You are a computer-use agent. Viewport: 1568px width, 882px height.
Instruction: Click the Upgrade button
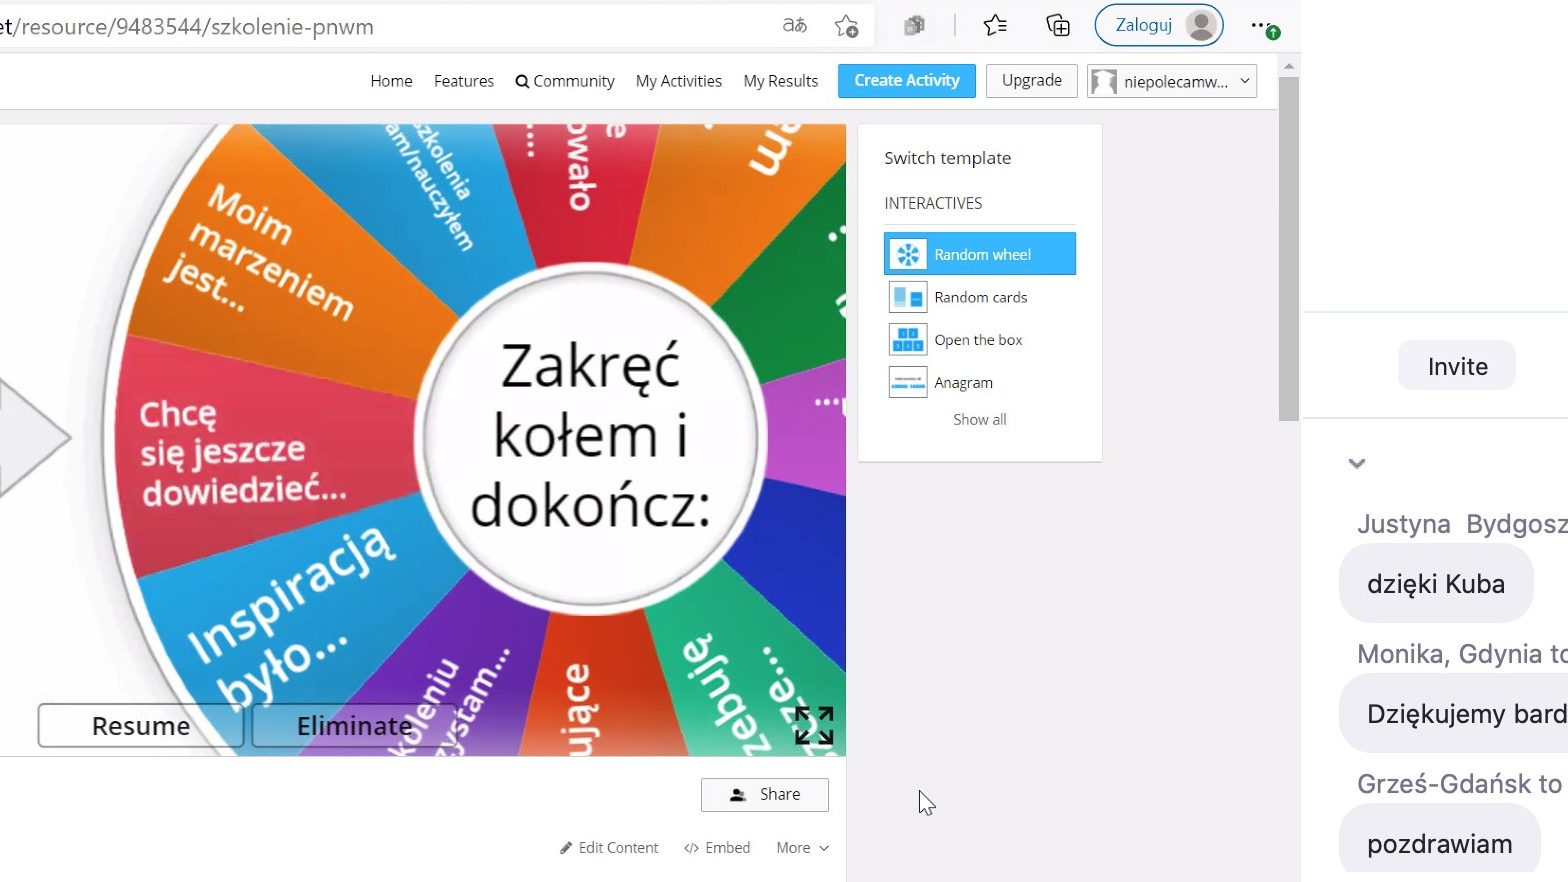pyautogui.click(x=1032, y=80)
